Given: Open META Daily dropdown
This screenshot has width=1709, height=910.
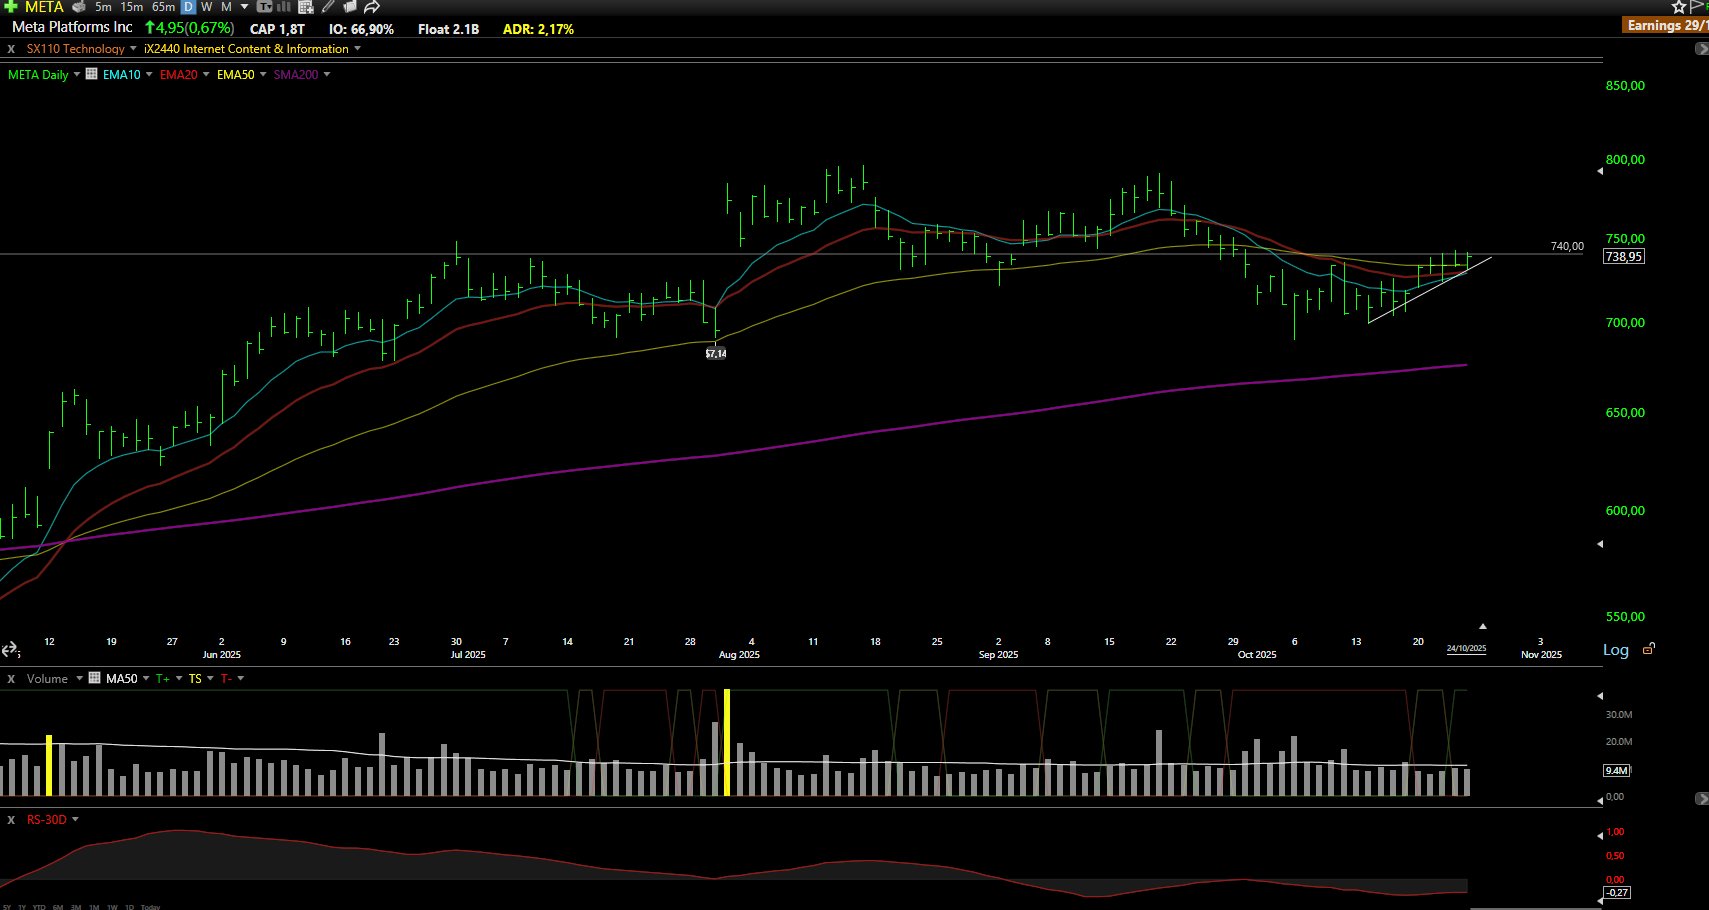Looking at the screenshot, I should coord(76,74).
